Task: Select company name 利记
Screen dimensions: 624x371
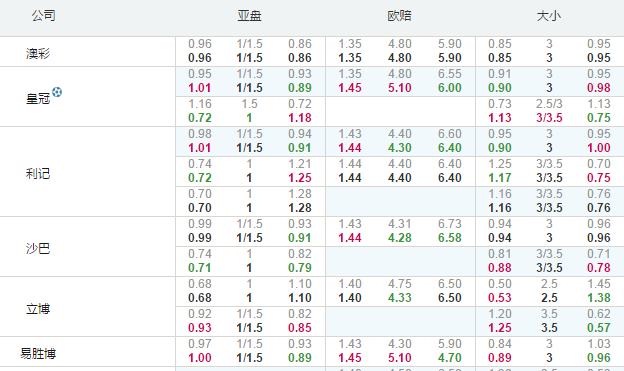Action: click(x=38, y=174)
